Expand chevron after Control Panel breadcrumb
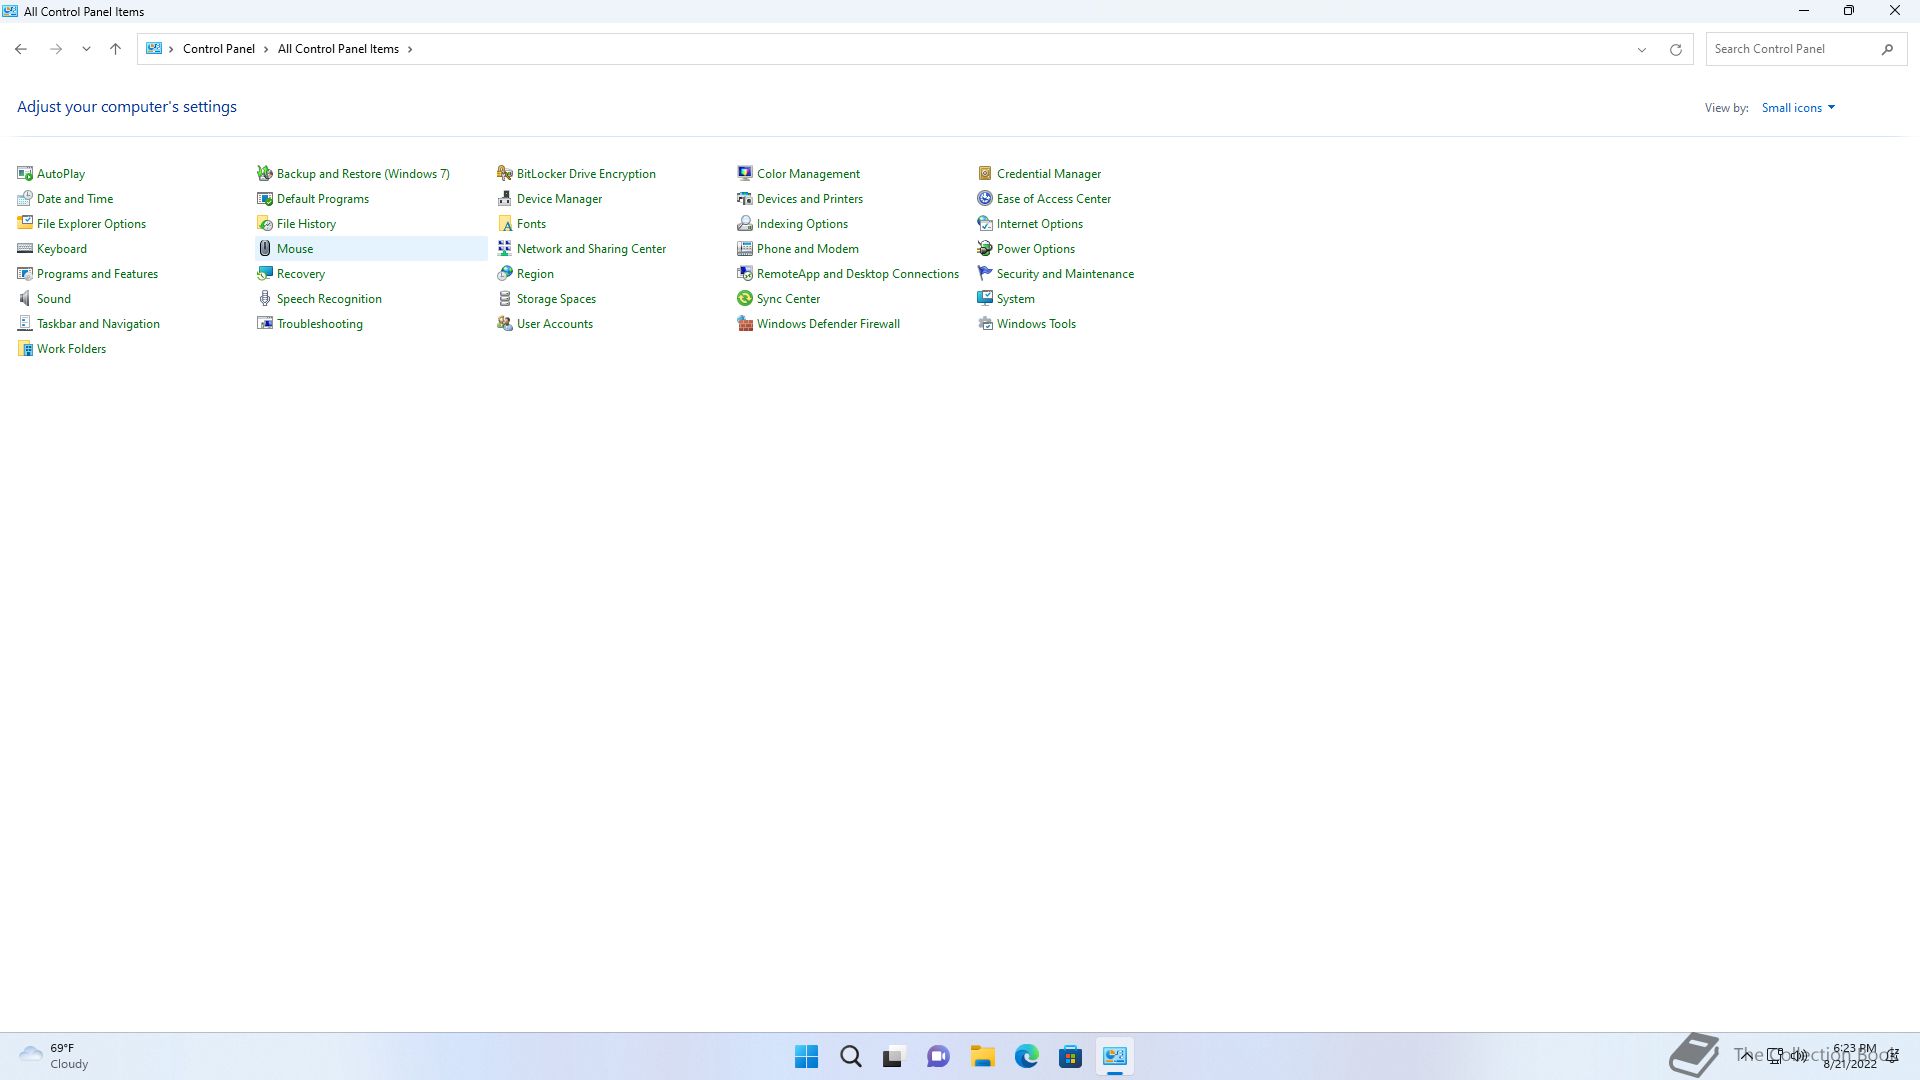The width and height of the screenshot is (1920, 1080). pos(266,49)
